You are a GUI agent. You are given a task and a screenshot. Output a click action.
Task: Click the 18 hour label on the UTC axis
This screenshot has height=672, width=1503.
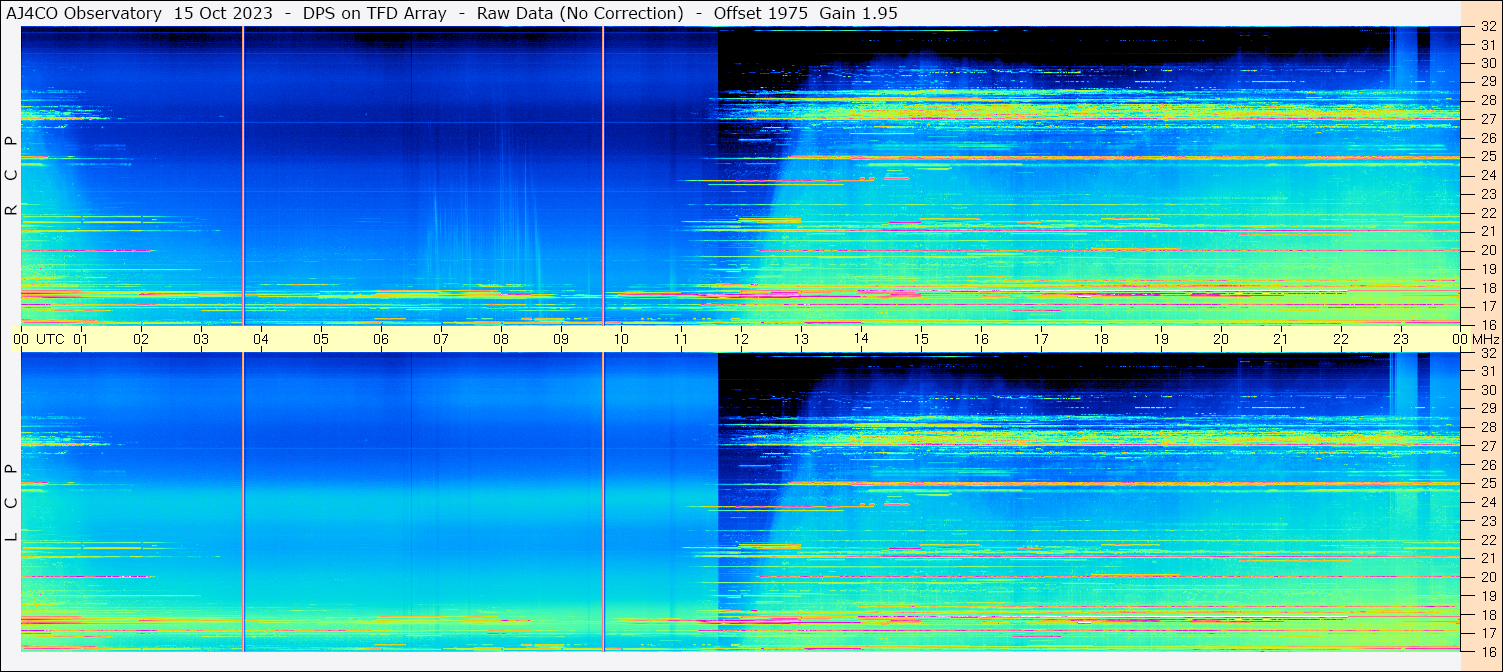coord(1101,339)
